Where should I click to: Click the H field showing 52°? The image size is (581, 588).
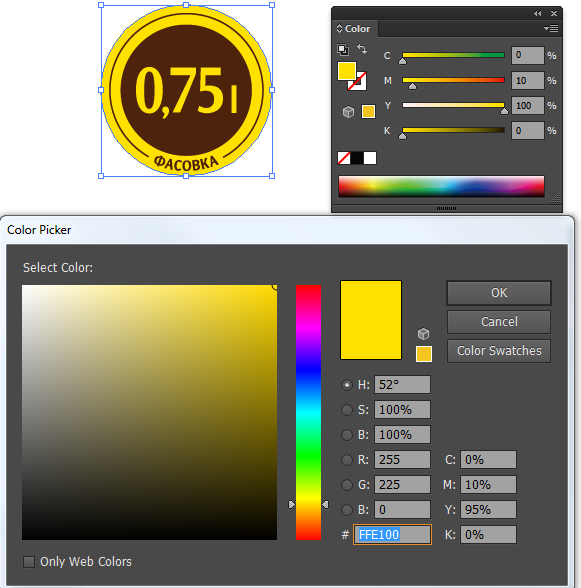point(402,385)
